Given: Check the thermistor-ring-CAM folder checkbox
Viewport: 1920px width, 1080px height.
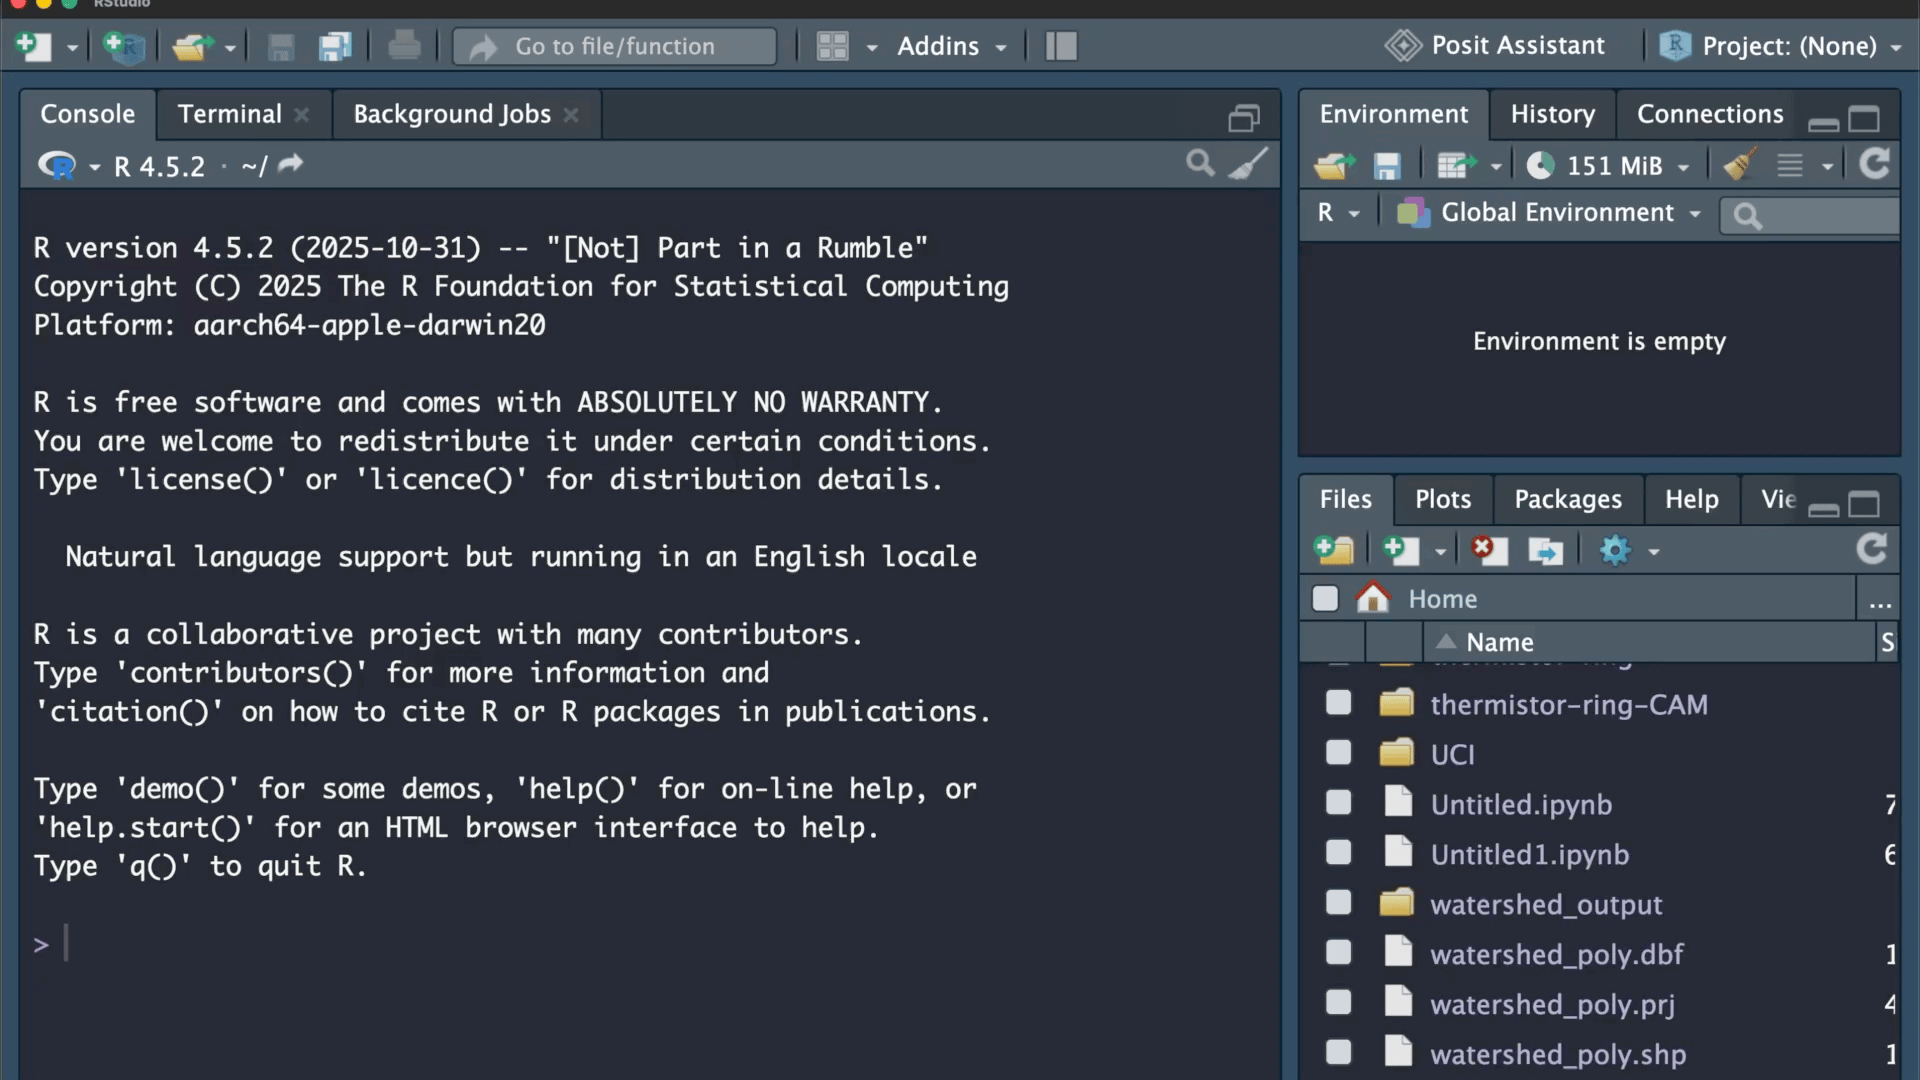Looking at the screenshot, I should pyautogui.click(x=1338, y=703).
